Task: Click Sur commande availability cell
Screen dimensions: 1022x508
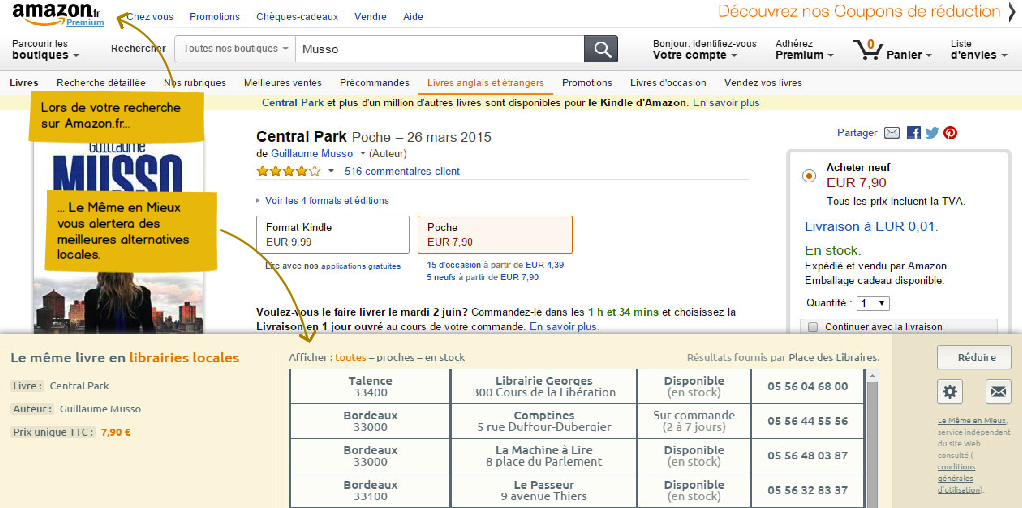Action: pos(694,421)
